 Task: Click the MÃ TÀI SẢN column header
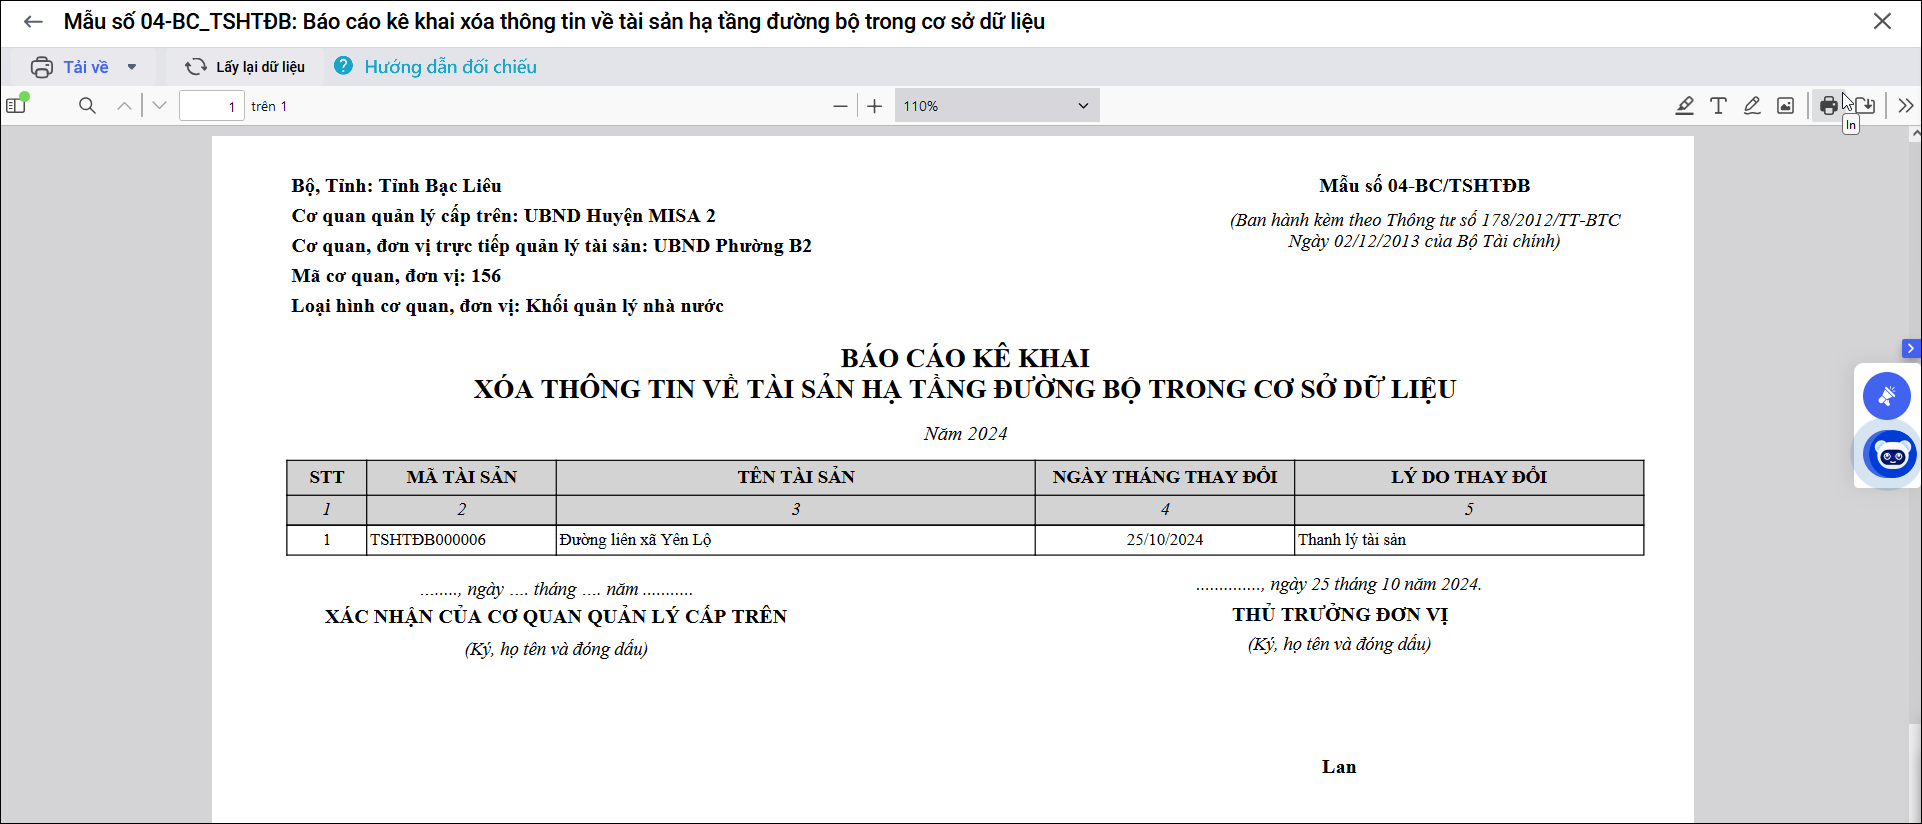click(x=462, y=477)
